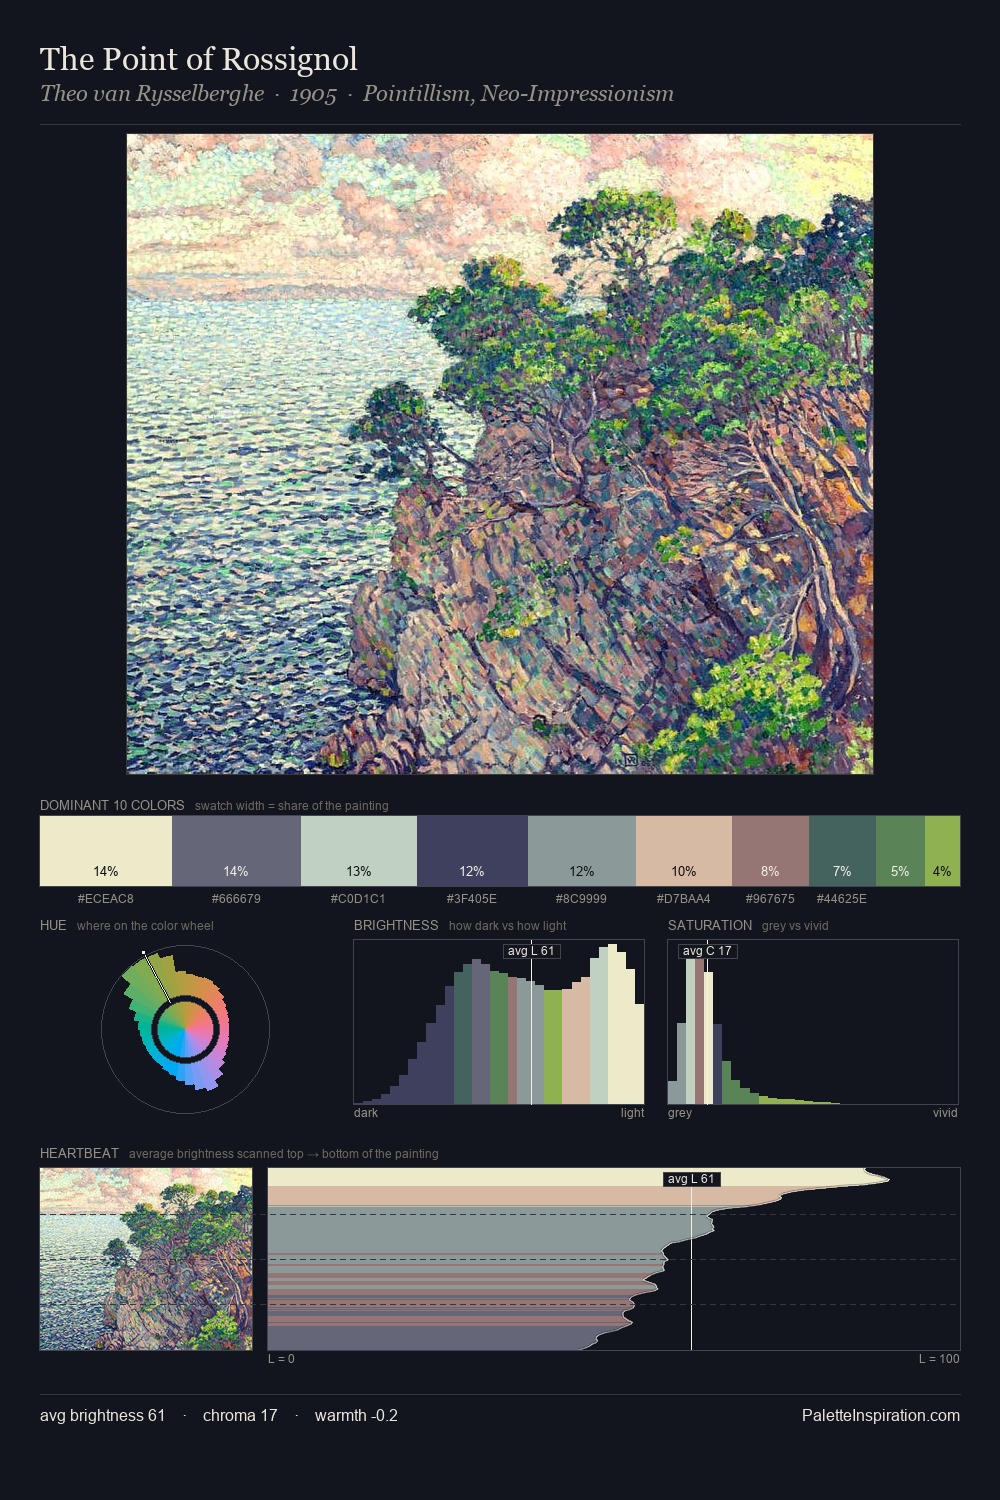Pick the 4% light green swatch

(942, 851)
